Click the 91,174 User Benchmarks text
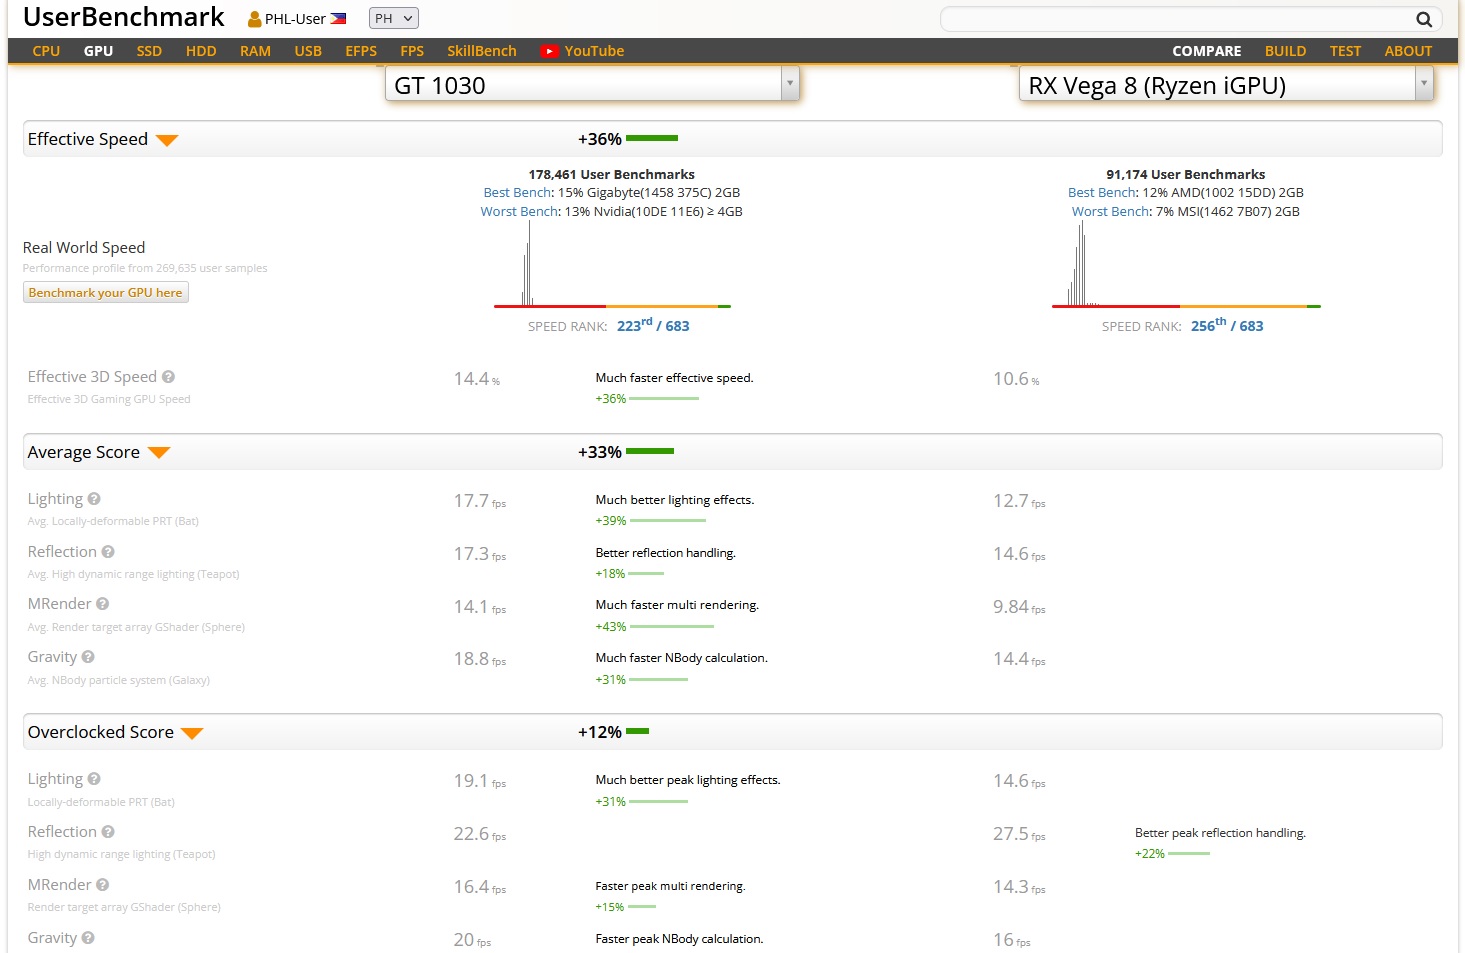Image resolution: width=1465 pixels, height=953 pixels. (x=1186, y=174)
